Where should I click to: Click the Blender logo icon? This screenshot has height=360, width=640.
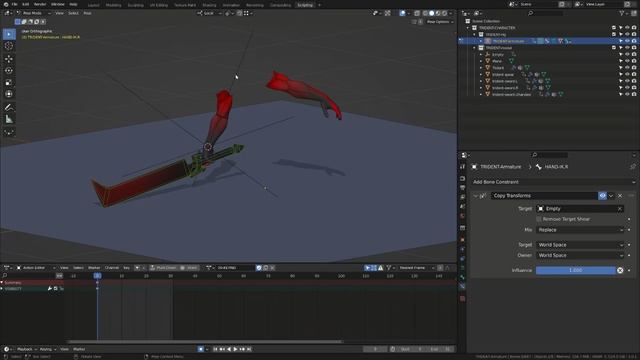(6, 4)
